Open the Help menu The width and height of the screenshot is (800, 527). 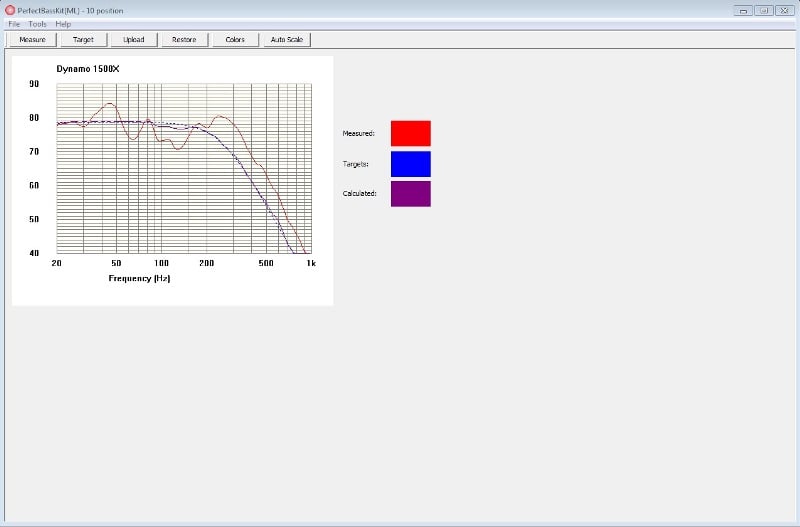pyautogui.click(x=63, y=23)
